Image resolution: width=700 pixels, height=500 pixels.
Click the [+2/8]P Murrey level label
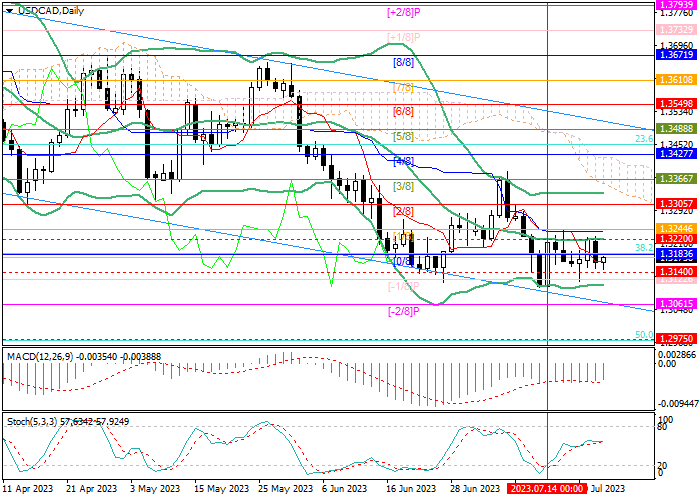404,12
